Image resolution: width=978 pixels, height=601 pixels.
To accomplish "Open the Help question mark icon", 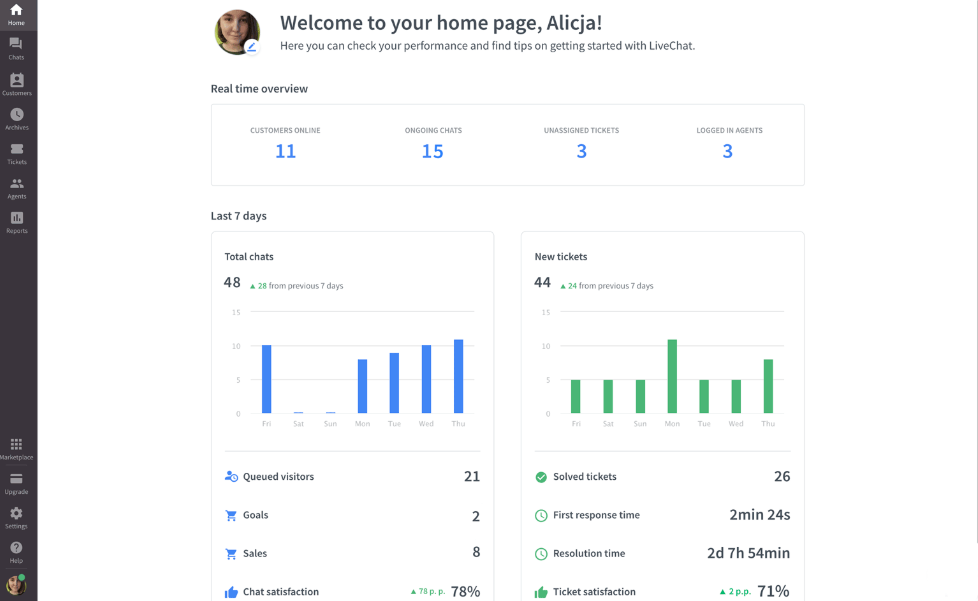I will pos(16,550).
